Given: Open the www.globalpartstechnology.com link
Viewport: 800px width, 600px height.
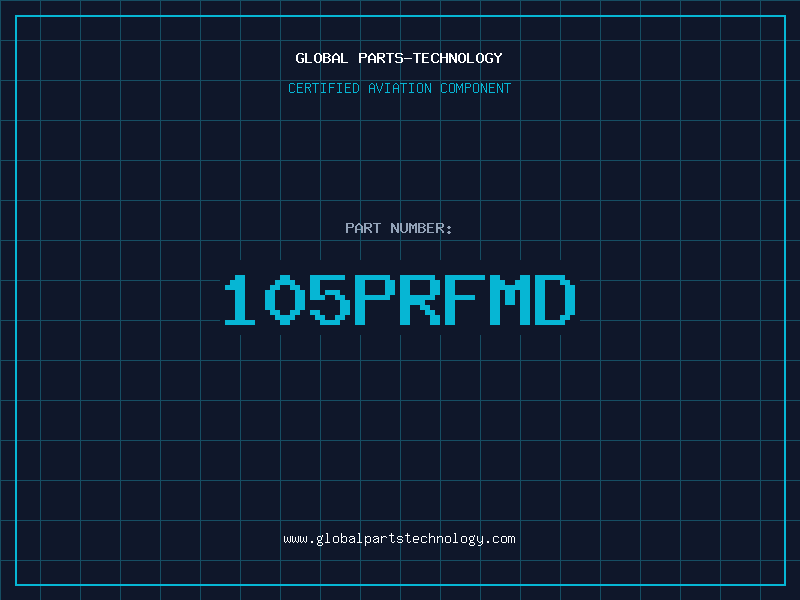Looking at the screenshot, I should coord(399,539).
